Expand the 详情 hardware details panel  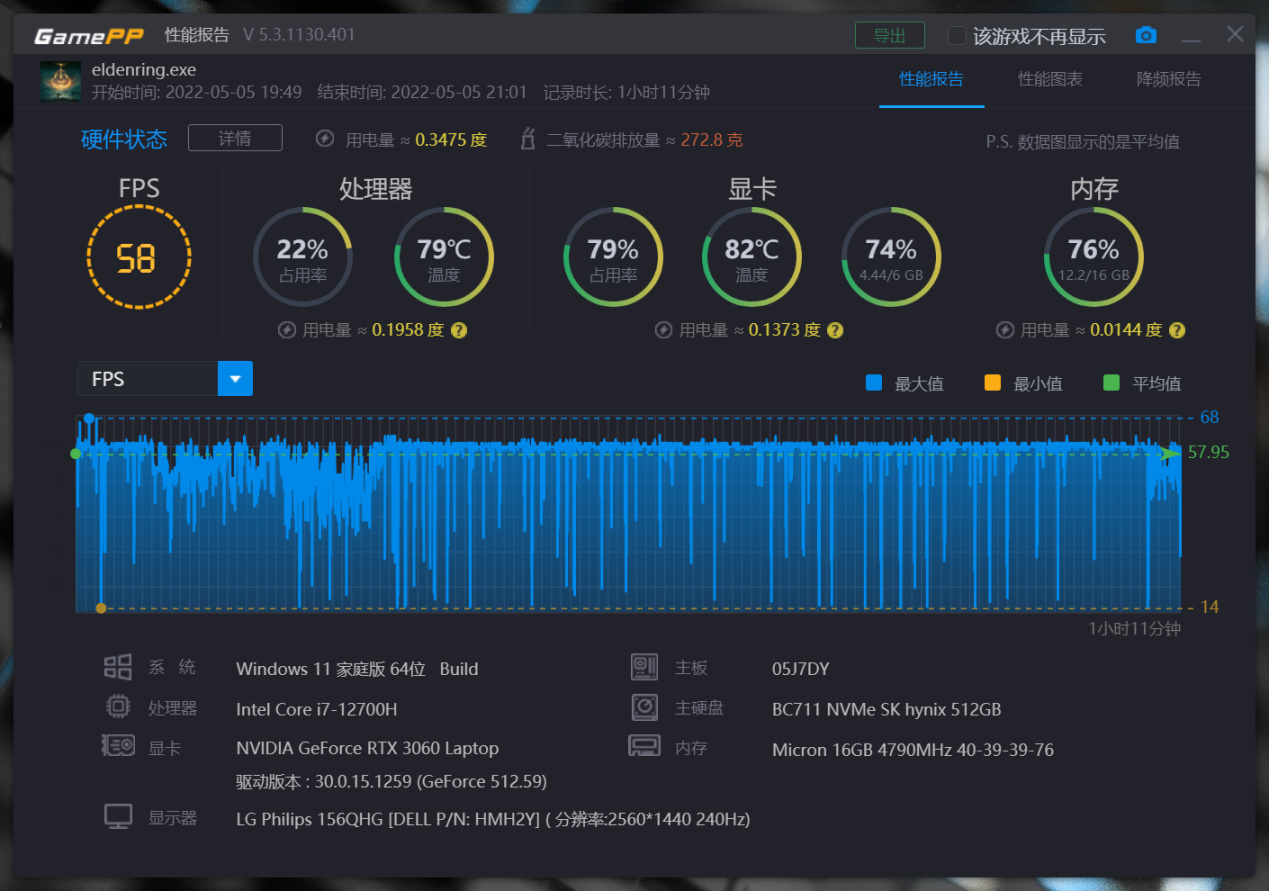235,138
